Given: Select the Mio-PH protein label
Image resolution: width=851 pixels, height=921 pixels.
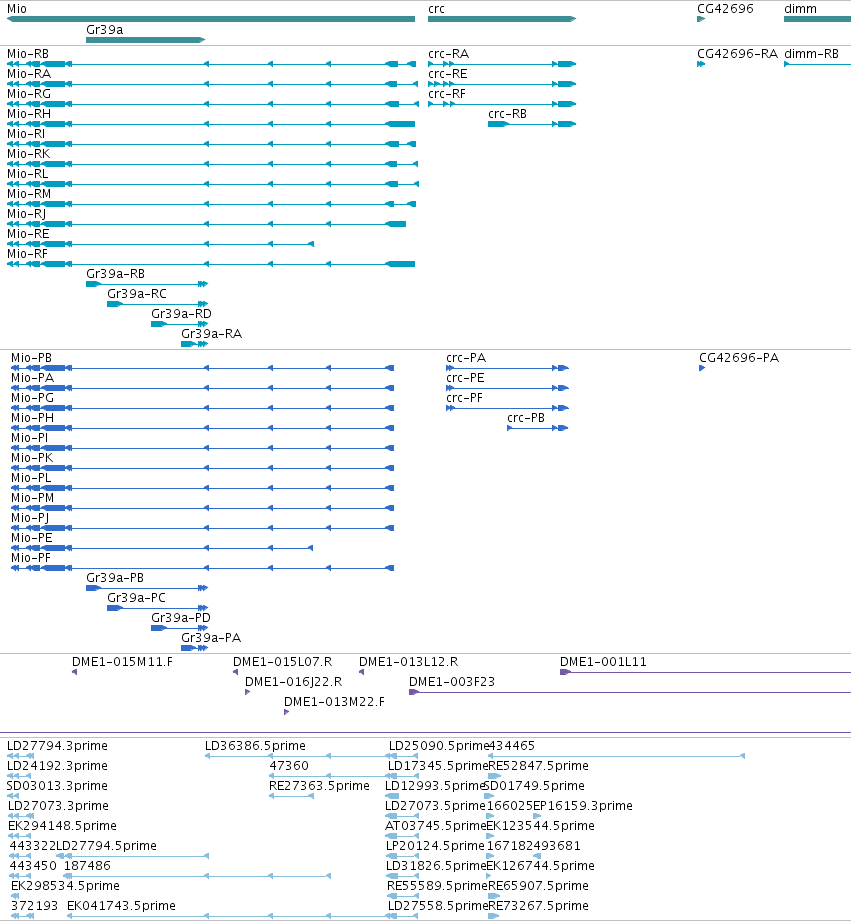Looking at the screenshot, I should coord(32,418).
